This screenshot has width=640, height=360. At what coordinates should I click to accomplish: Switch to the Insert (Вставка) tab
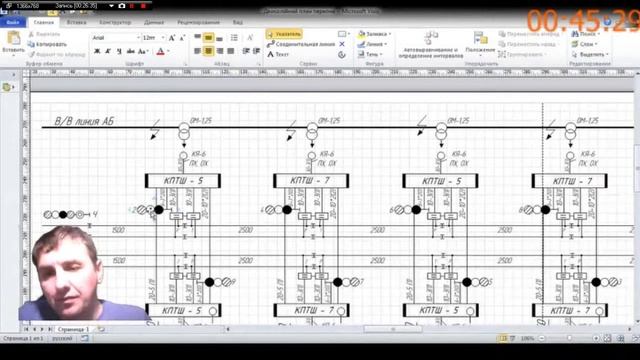click(77, 22)
